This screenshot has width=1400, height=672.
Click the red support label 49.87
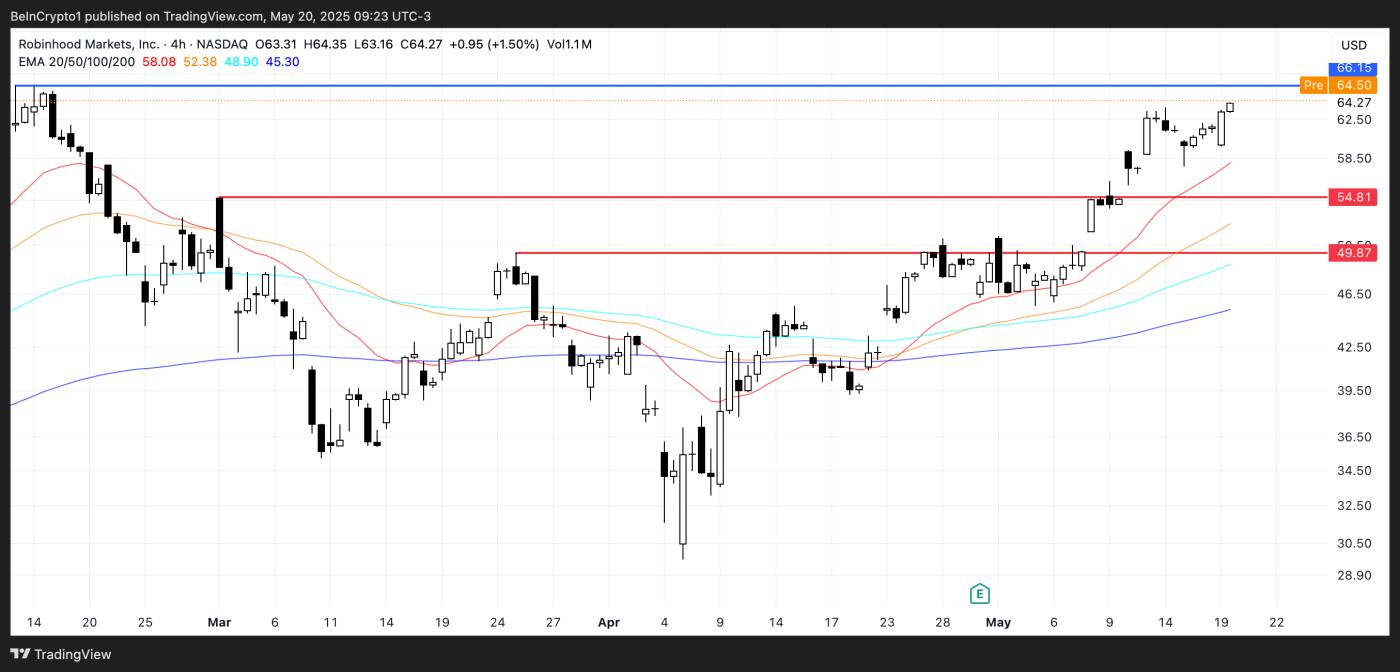click(x=1352, y=253)
